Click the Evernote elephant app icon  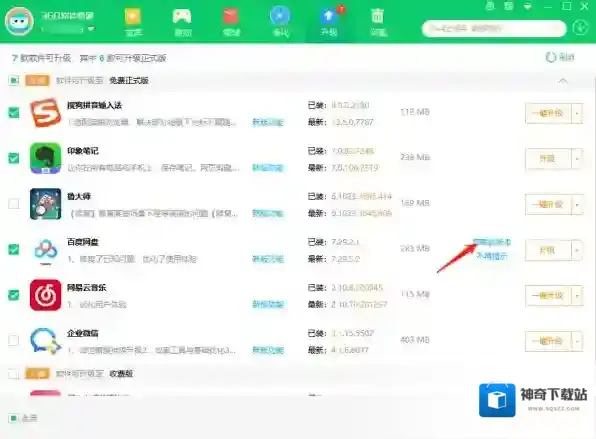coord(45,158)
